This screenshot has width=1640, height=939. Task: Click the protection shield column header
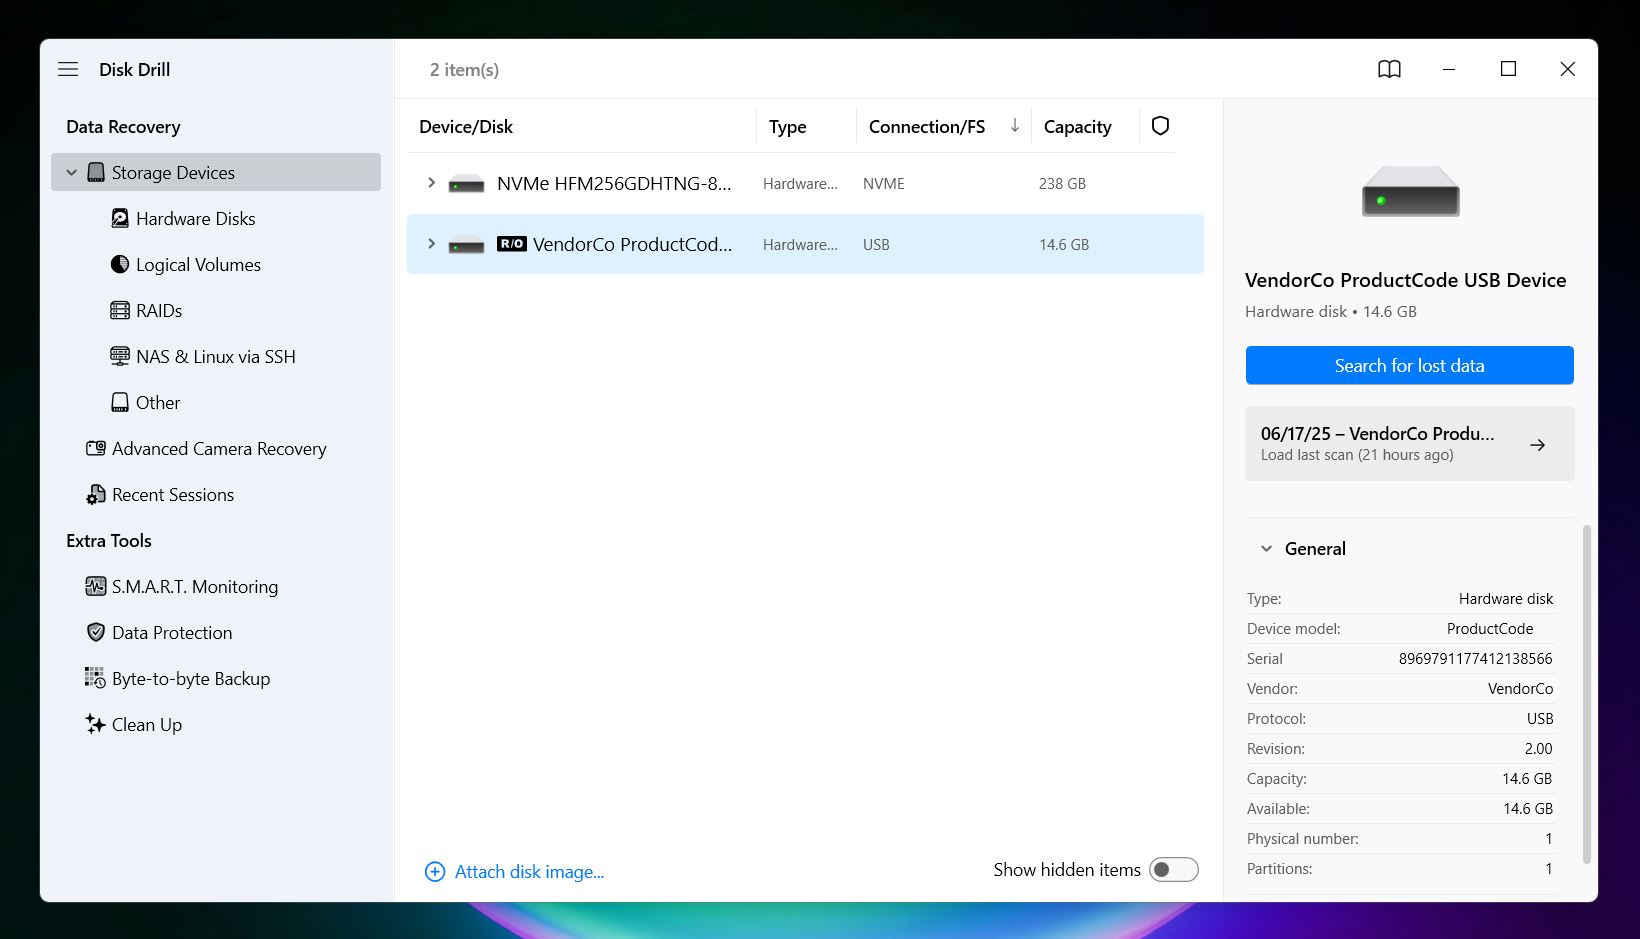(x=1160, y=126)
